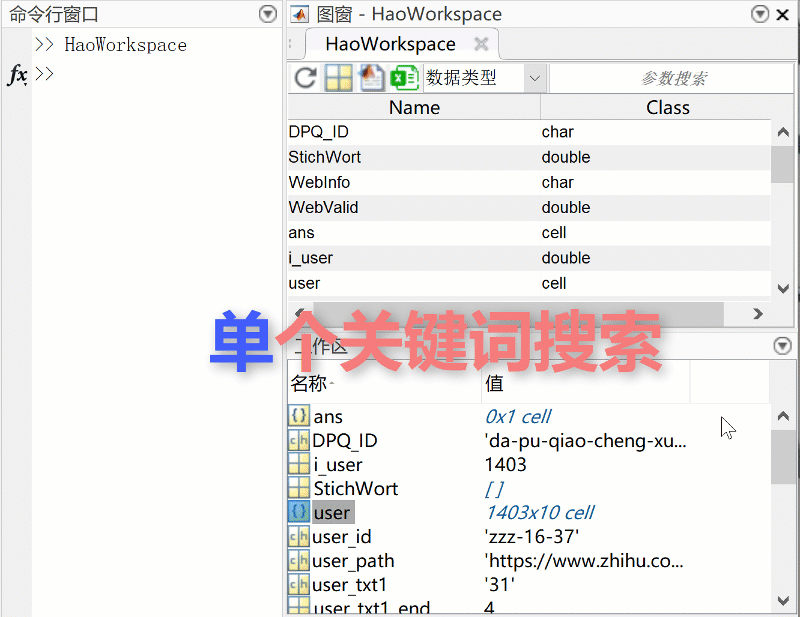800x617 pixels.
Task: Select the StichWort variable in workspace
Action: [356, 488]
